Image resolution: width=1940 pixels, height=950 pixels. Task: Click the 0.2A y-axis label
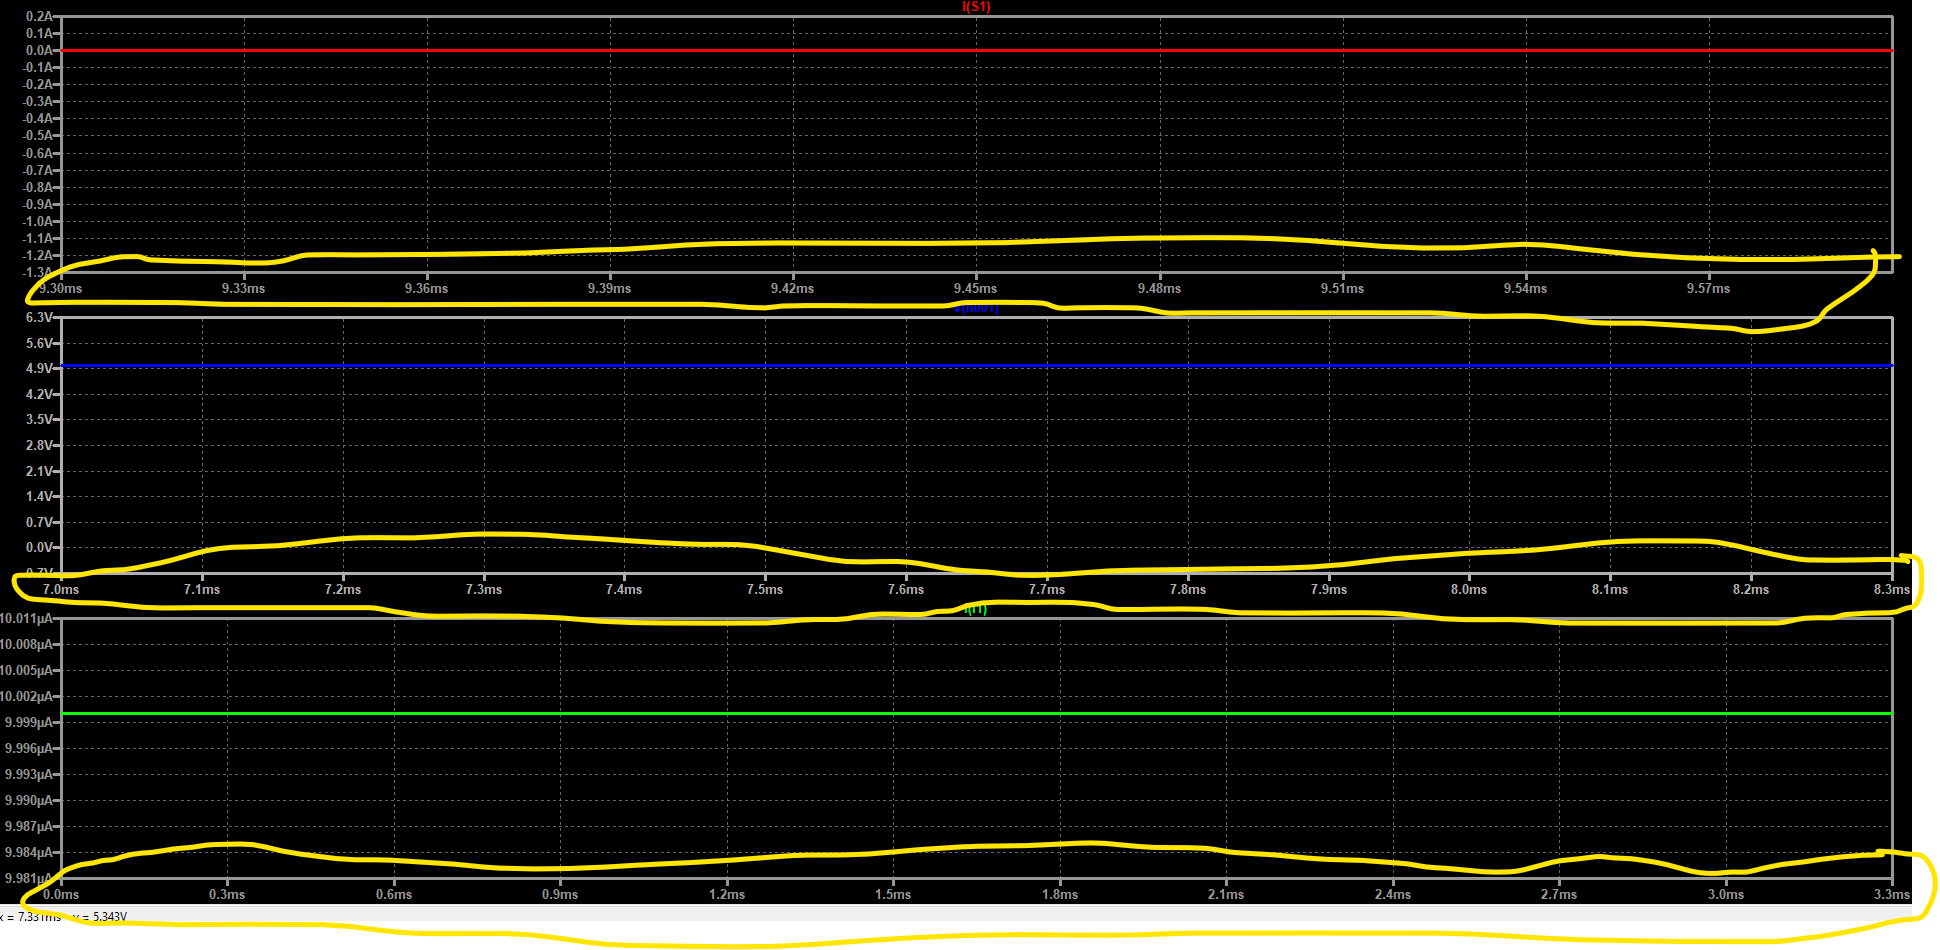click(38, 16)
